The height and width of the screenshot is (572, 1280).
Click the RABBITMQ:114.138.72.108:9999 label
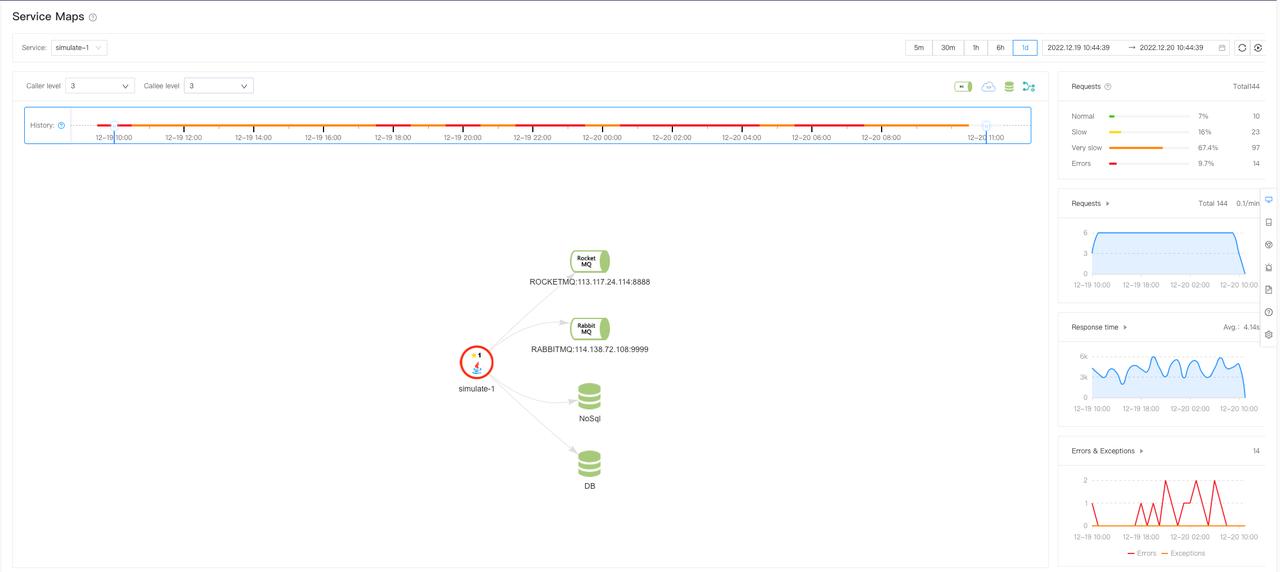(590, 349)
